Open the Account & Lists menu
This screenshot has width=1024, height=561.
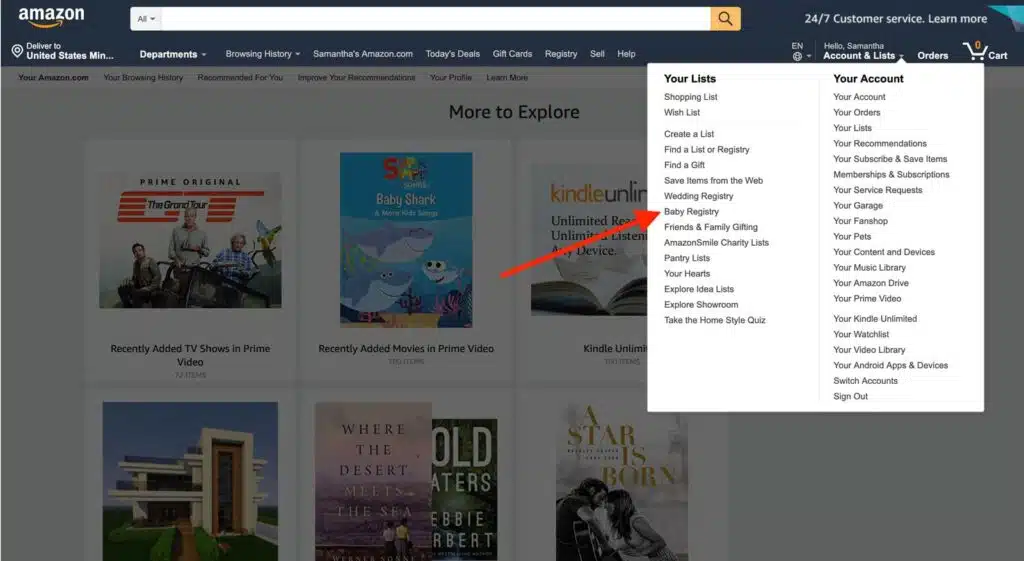(x=862, y=56)
